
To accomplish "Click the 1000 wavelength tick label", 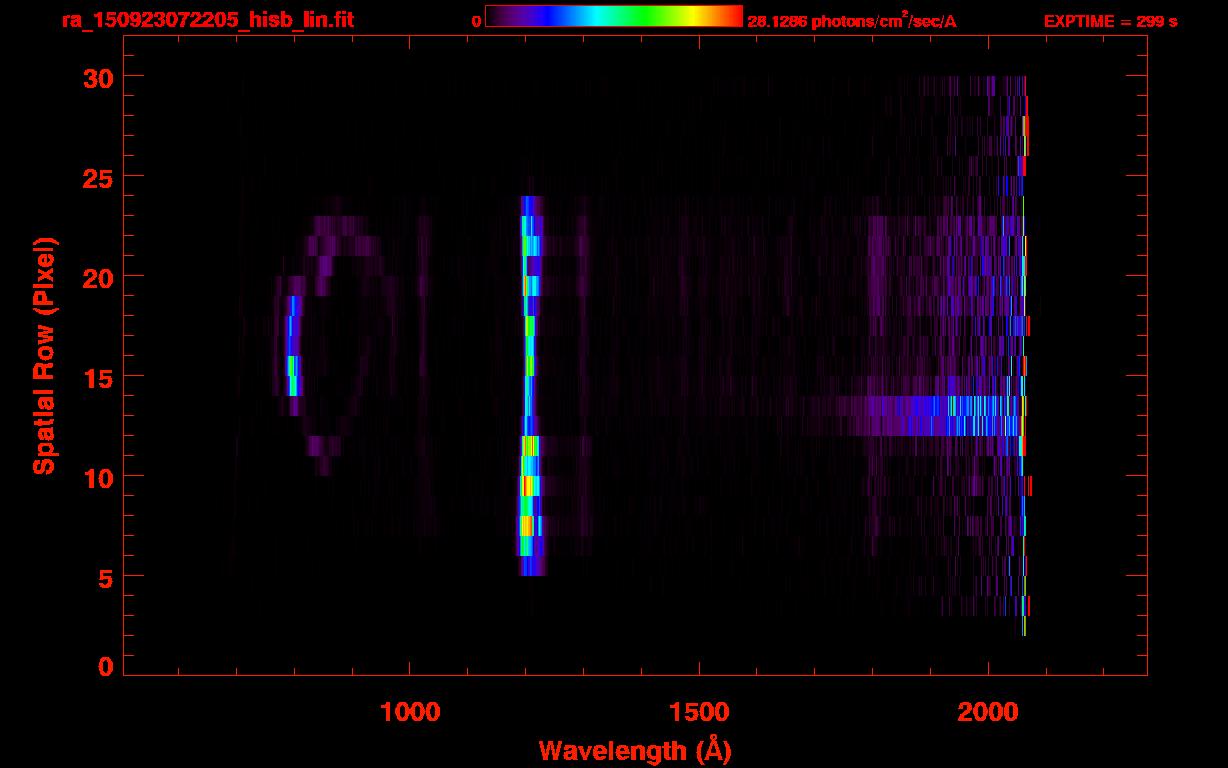I will [410, 711].
